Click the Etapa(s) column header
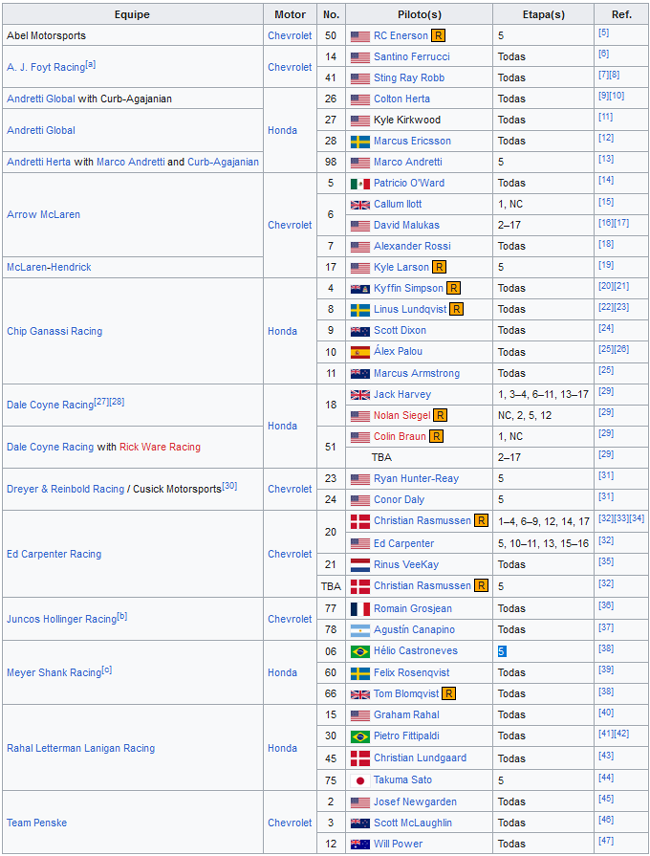The image size is (650, 856). 543,15
